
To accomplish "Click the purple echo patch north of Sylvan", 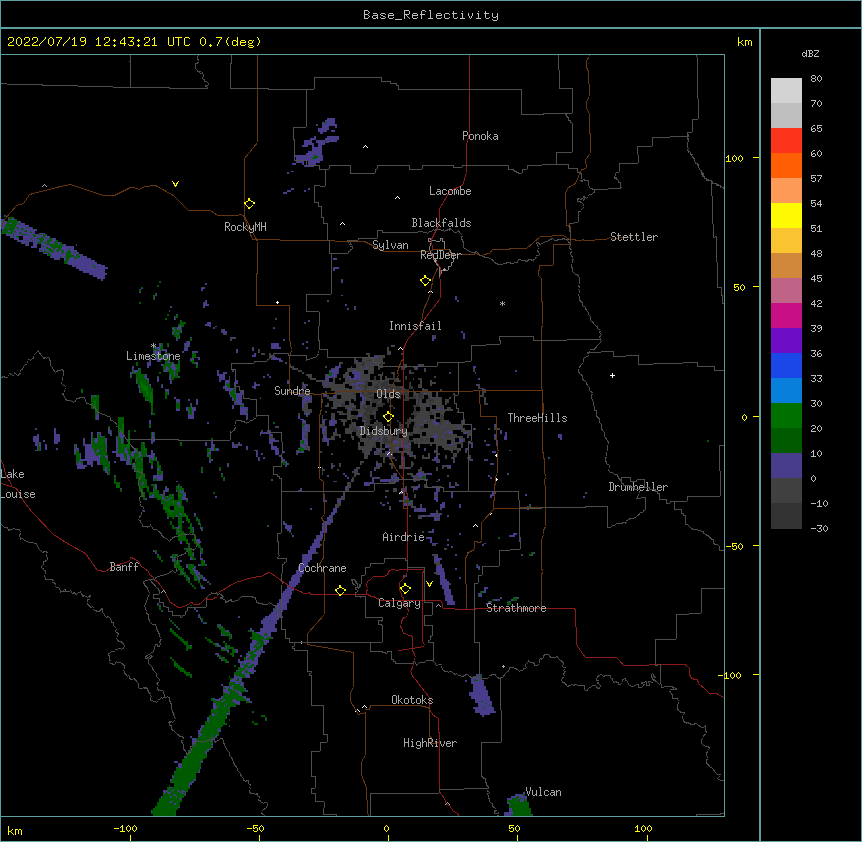I will (x=314, y=143).
